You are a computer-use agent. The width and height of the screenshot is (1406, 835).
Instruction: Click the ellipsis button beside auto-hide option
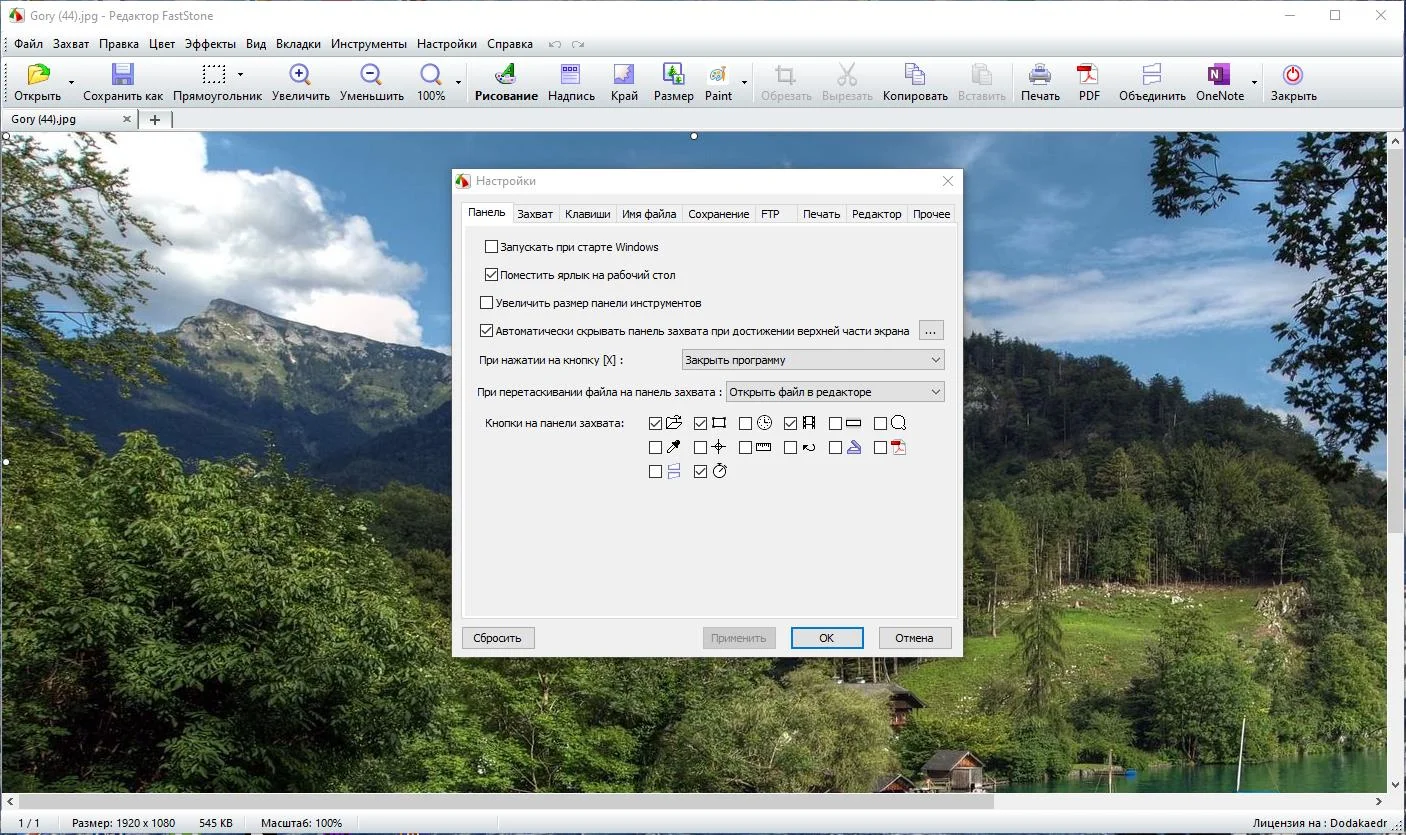pyautogui.click(x=931, y=331)
